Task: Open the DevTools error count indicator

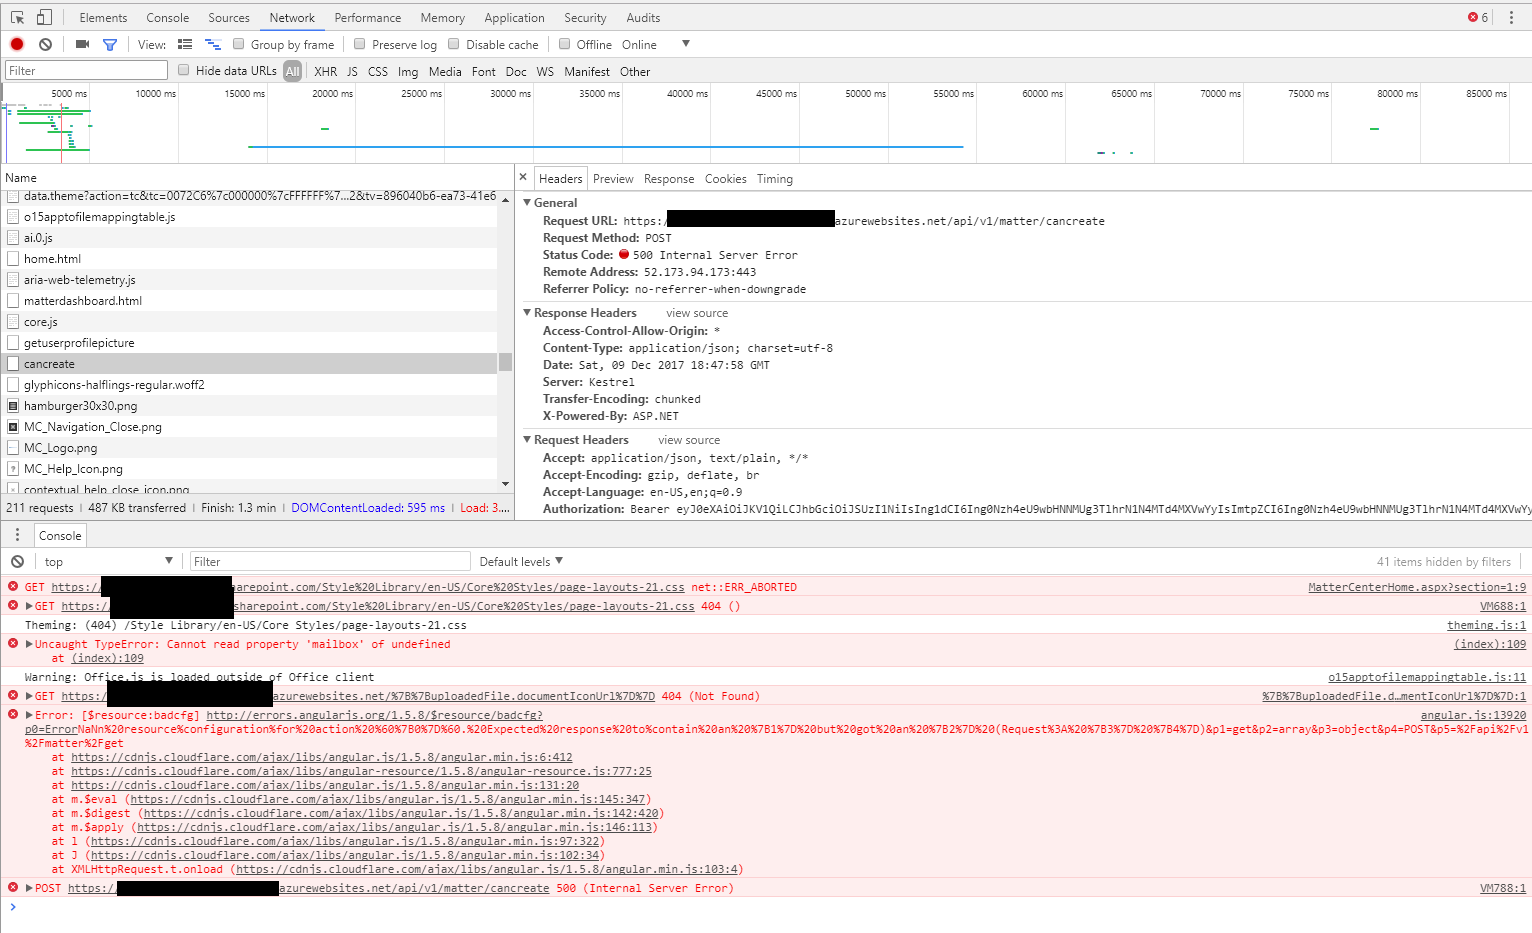Action: (1478, 17)
